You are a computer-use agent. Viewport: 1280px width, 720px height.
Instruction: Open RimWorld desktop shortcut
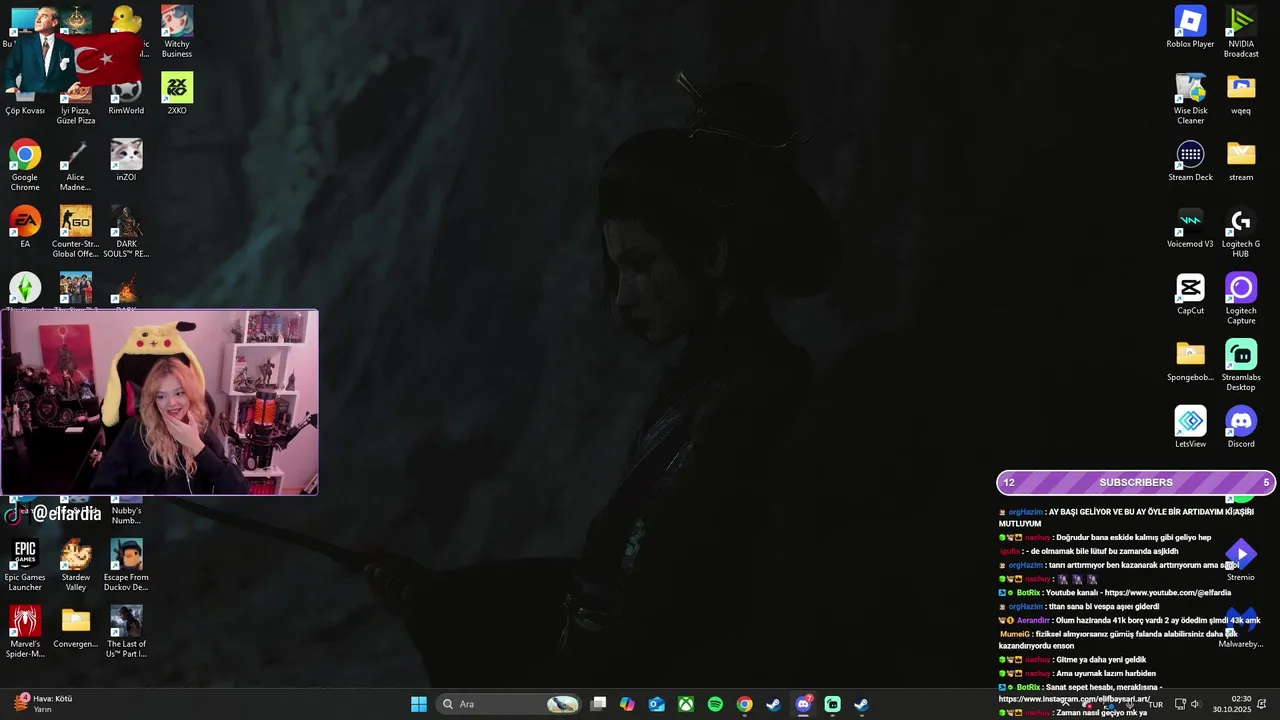point(126,97)
